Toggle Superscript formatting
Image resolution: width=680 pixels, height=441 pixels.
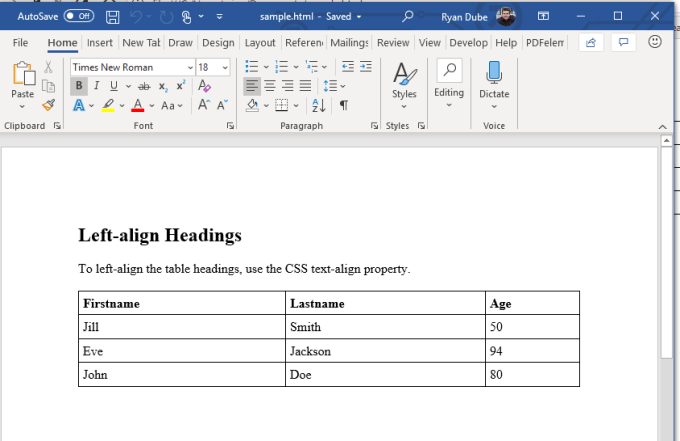pos(181,85)
